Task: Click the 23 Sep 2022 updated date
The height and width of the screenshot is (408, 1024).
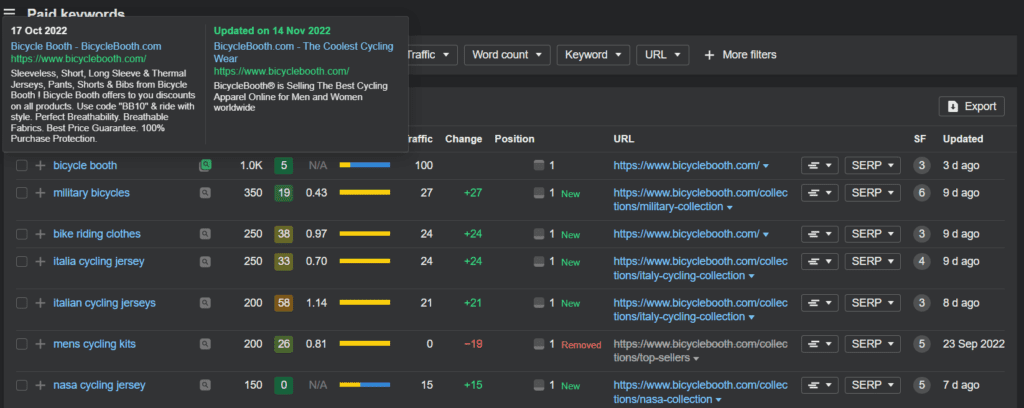Action: pos(974,344)
